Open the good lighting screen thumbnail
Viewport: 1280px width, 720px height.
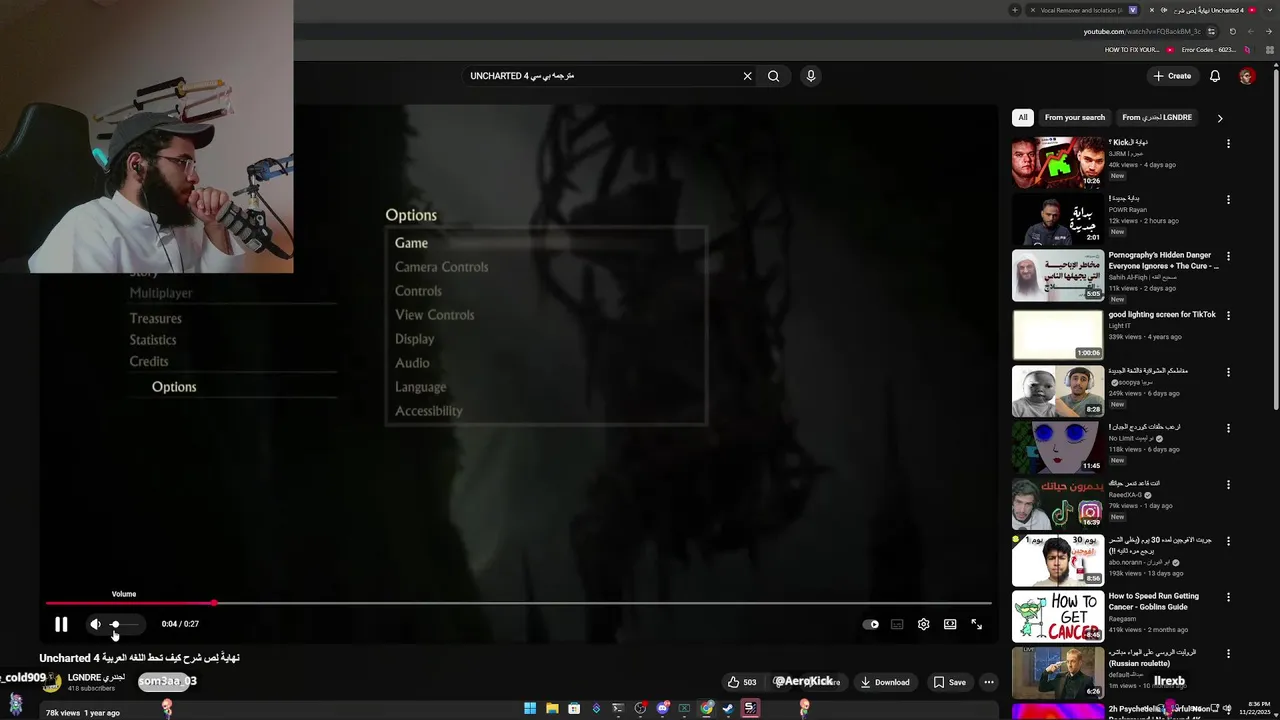[1057, 334]
